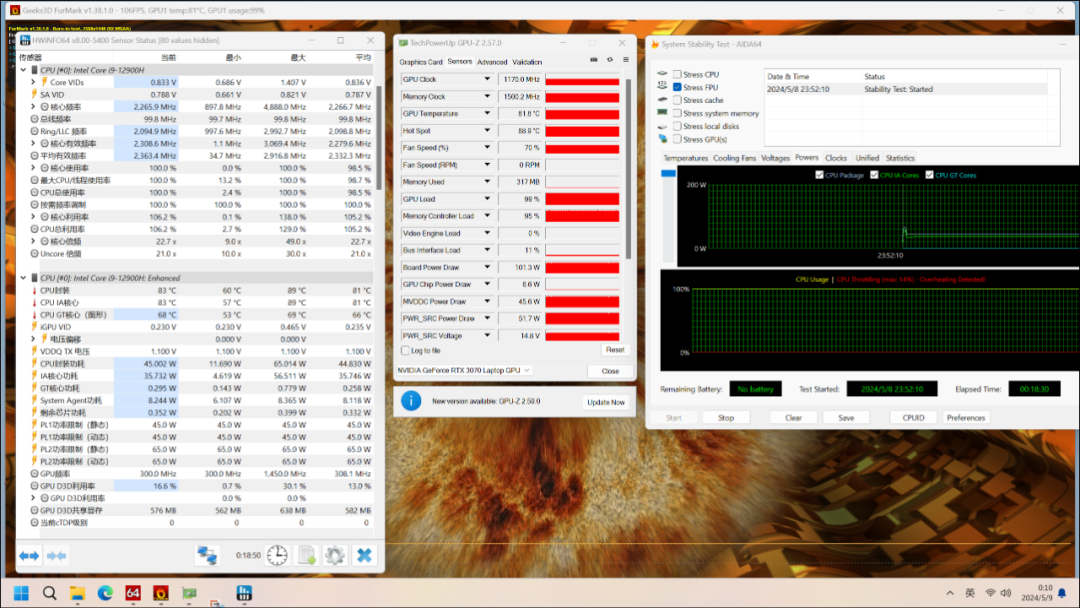
Task: Open Microsoft Edge from taskbar
Action: pos(105,593)
